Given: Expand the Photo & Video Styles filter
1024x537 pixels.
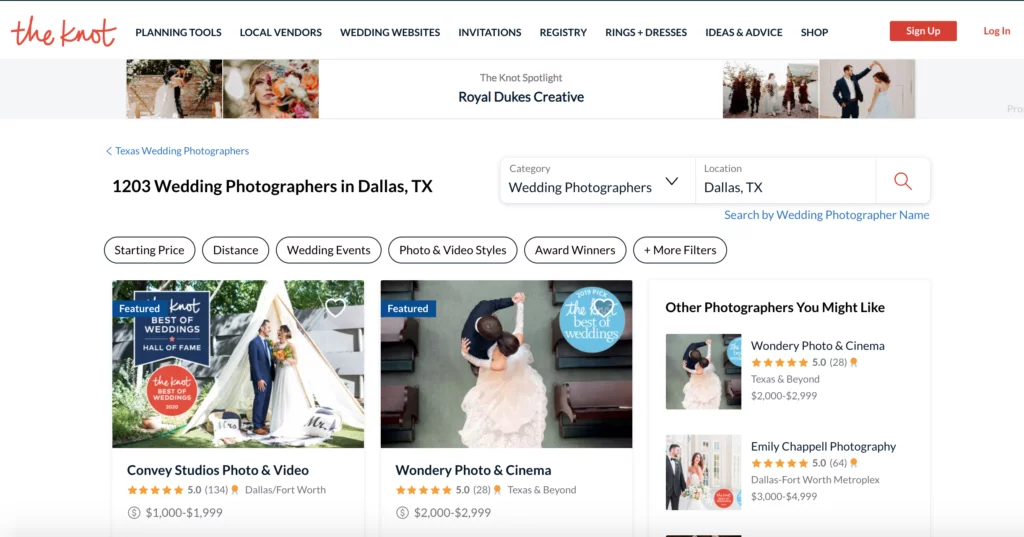Looking at the screenshot, I should point(452,250).
